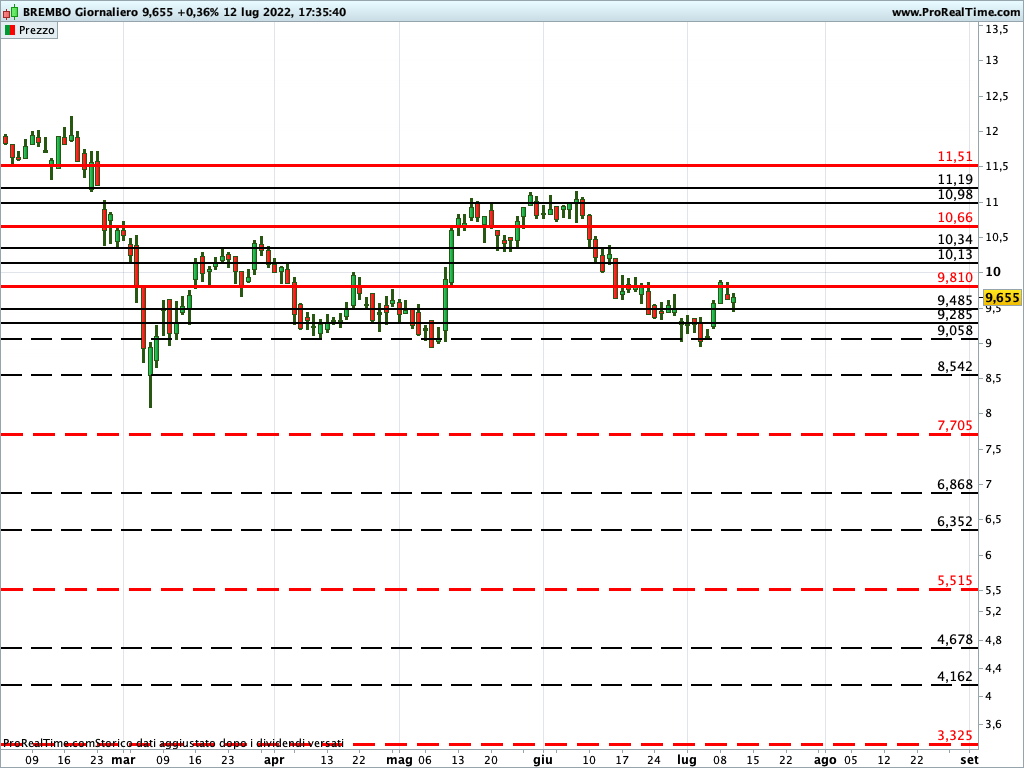Click the "lug" month marker on time axis
Viewport: 1024px width, 768px height.
click(686, 760)
